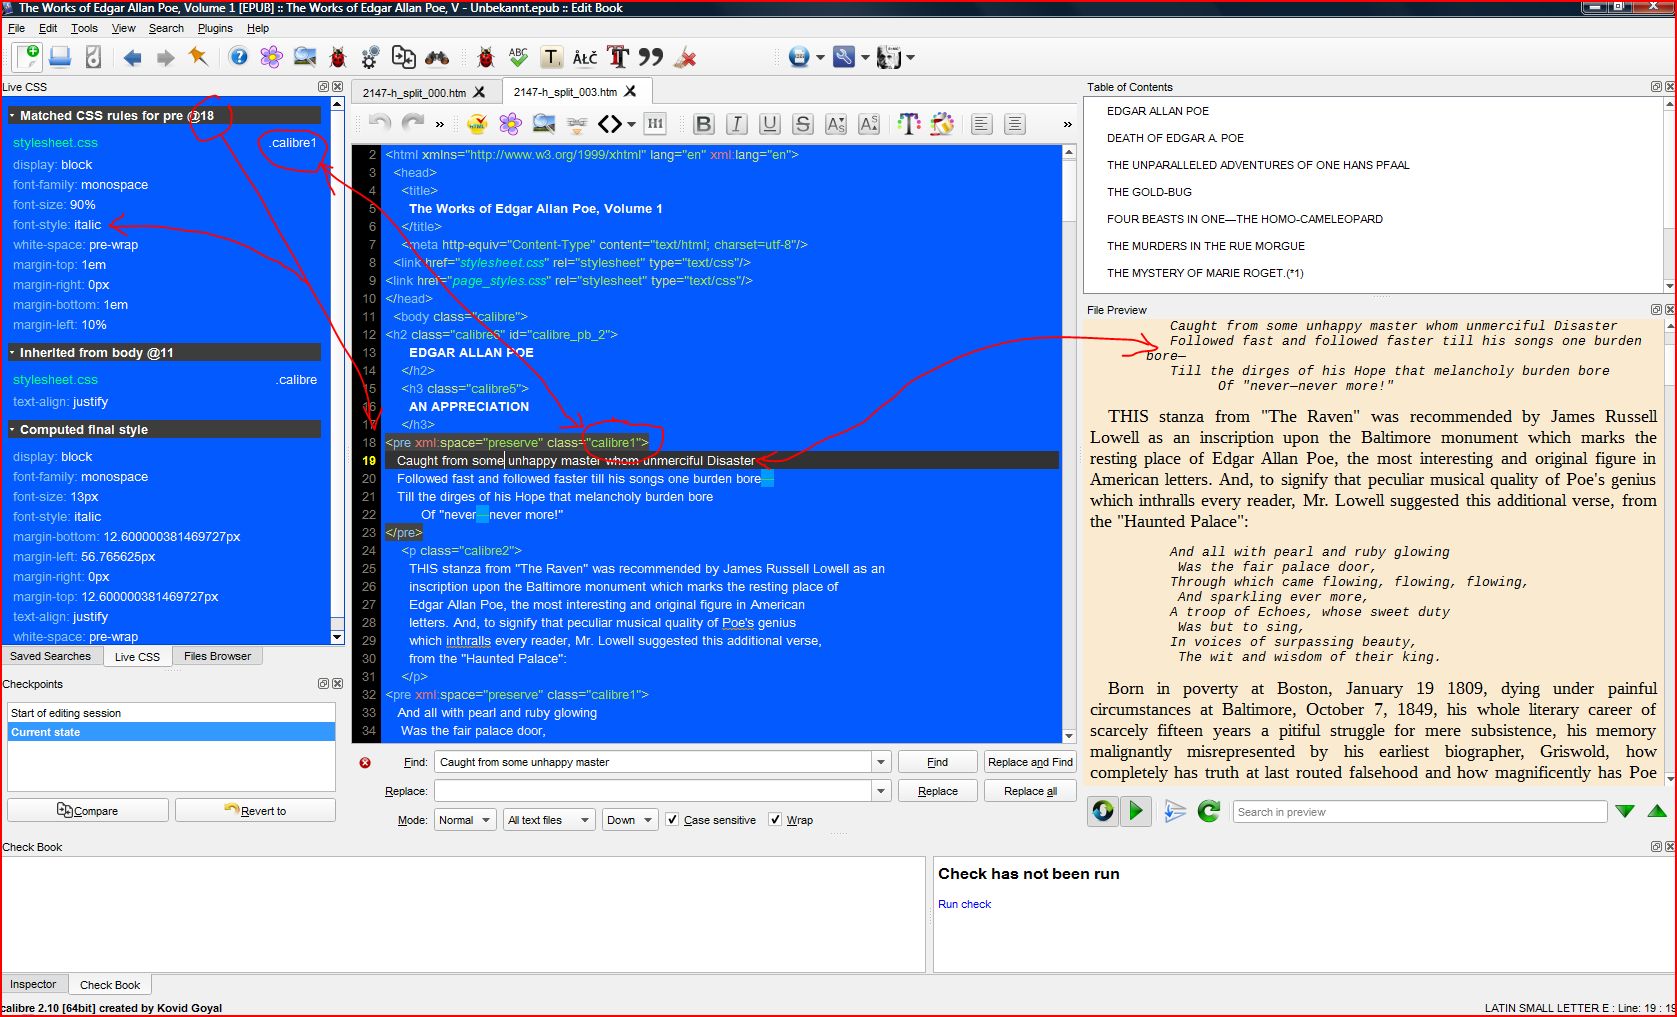Find previous in preview with green up arrow
Screen dimensions: 1677x1017
[1657, 811]
